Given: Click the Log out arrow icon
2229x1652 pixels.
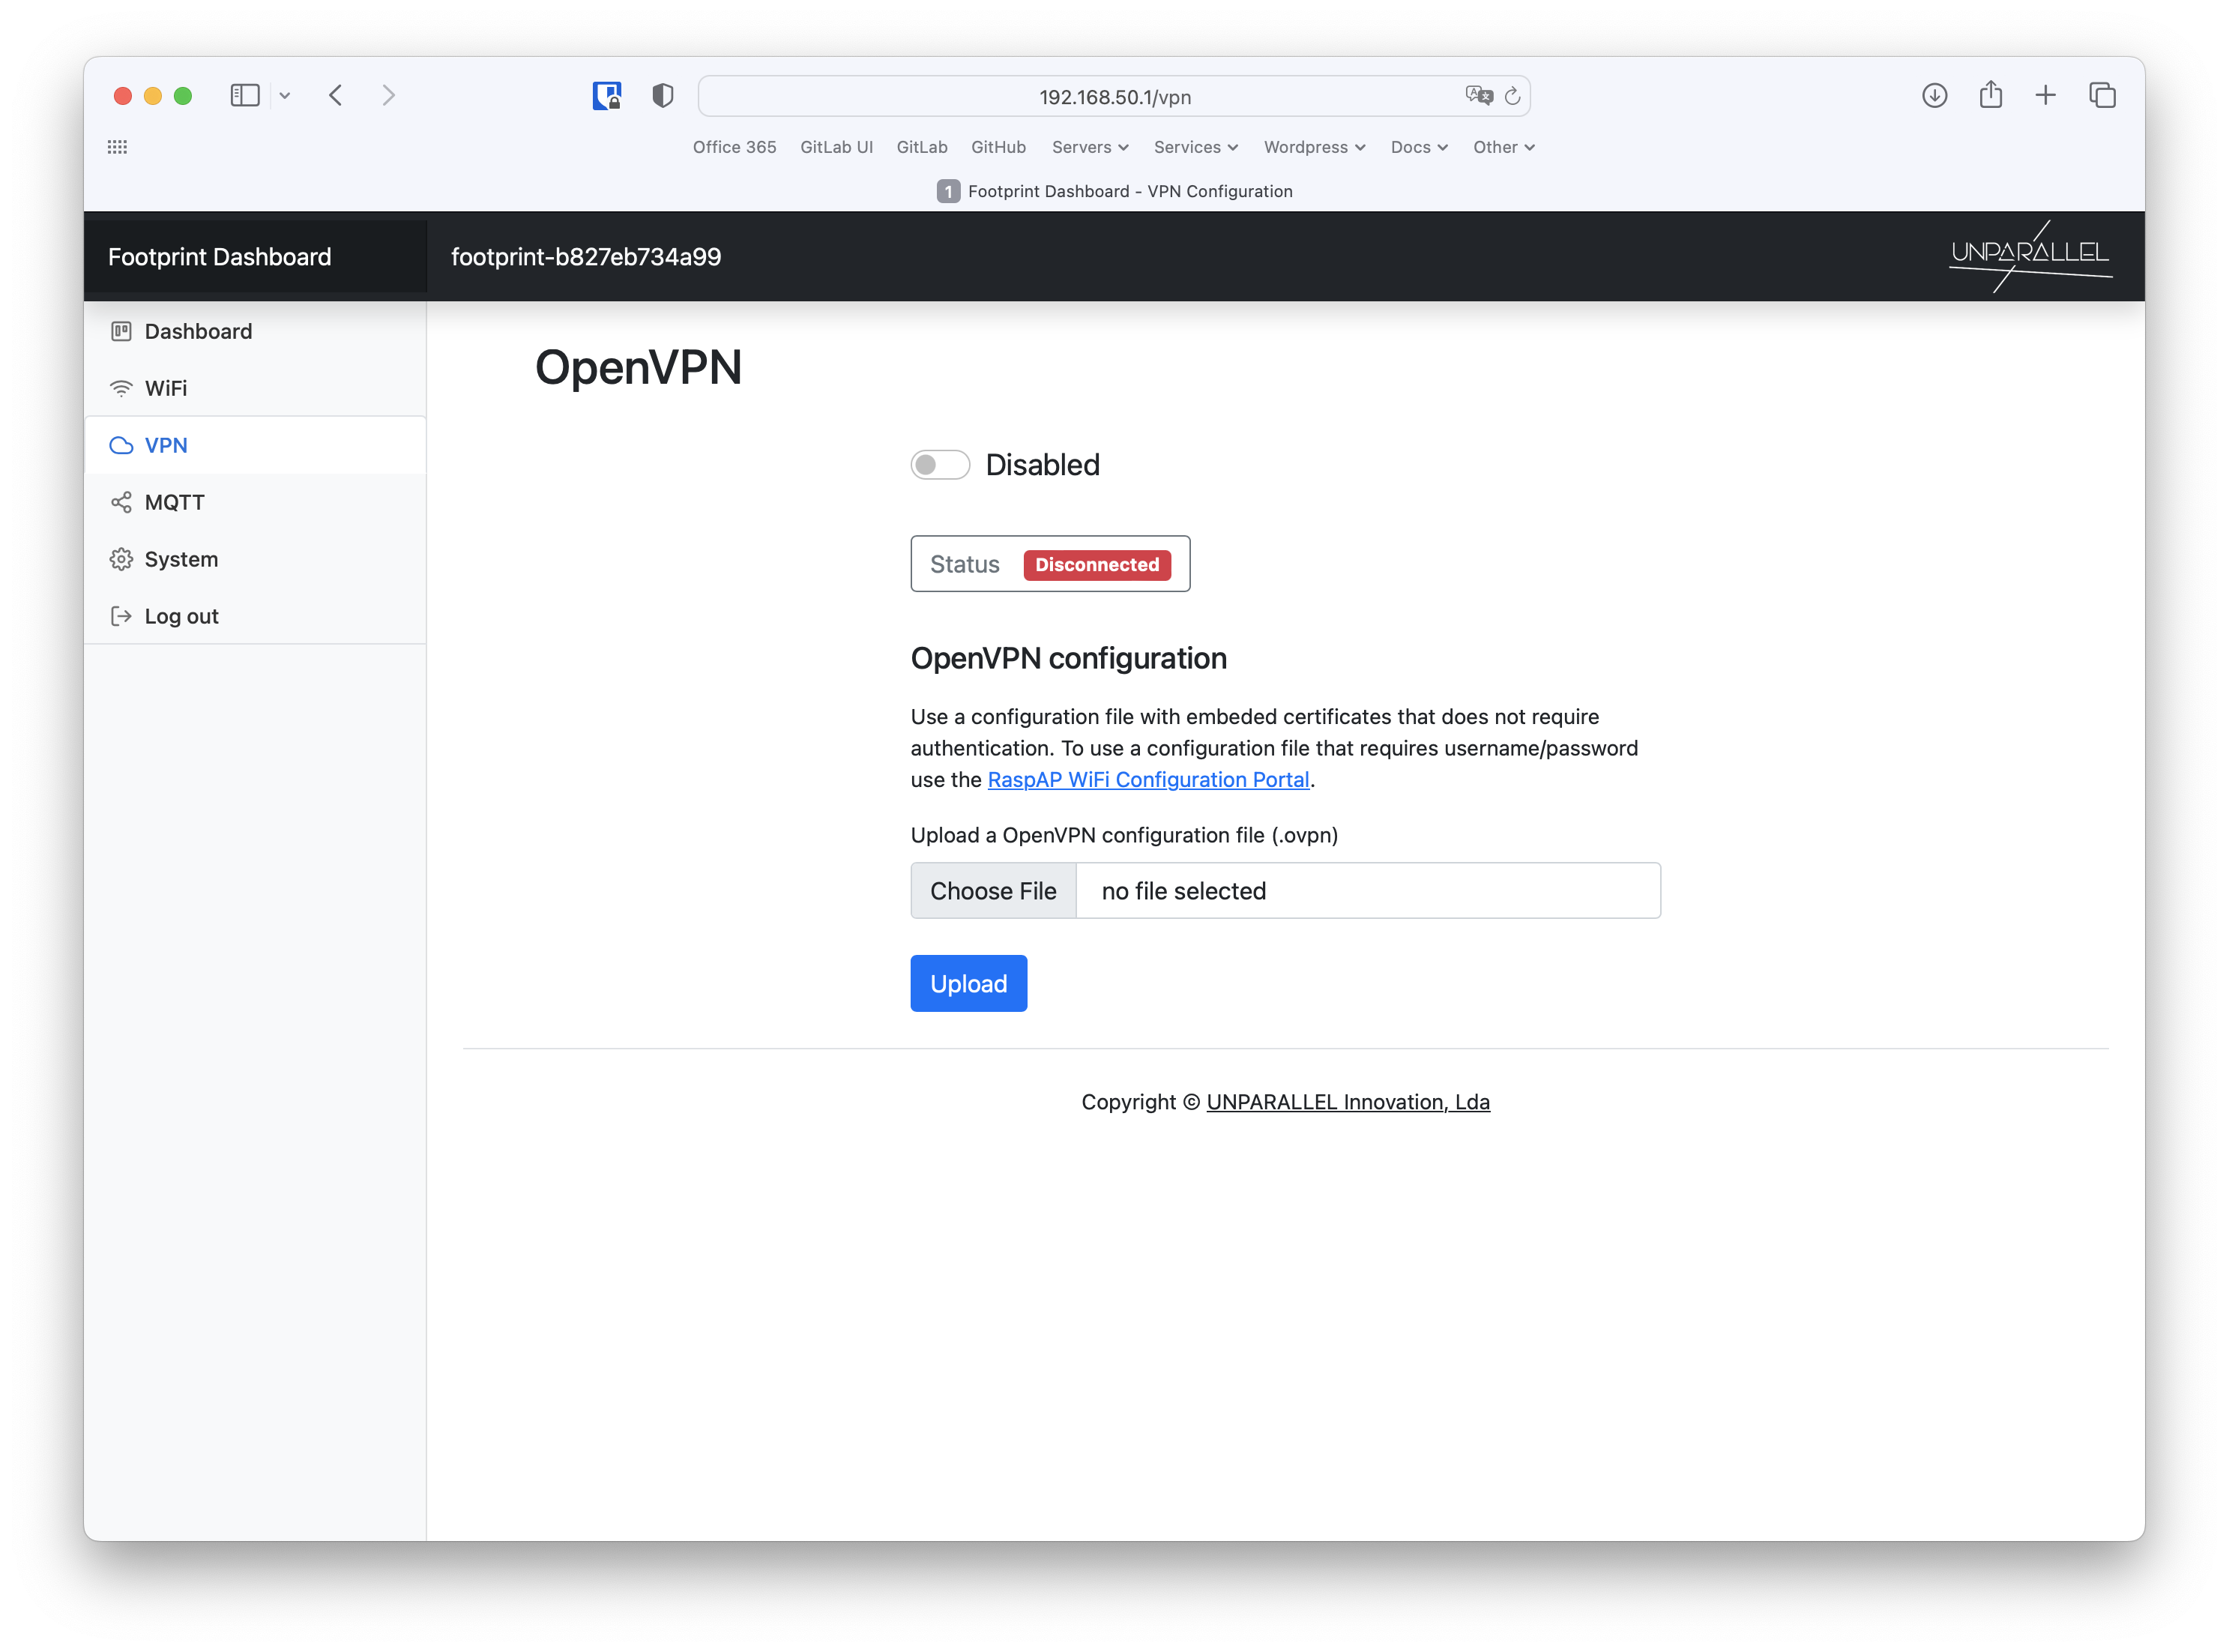Looking at the screenshot, I should [121, 616].
